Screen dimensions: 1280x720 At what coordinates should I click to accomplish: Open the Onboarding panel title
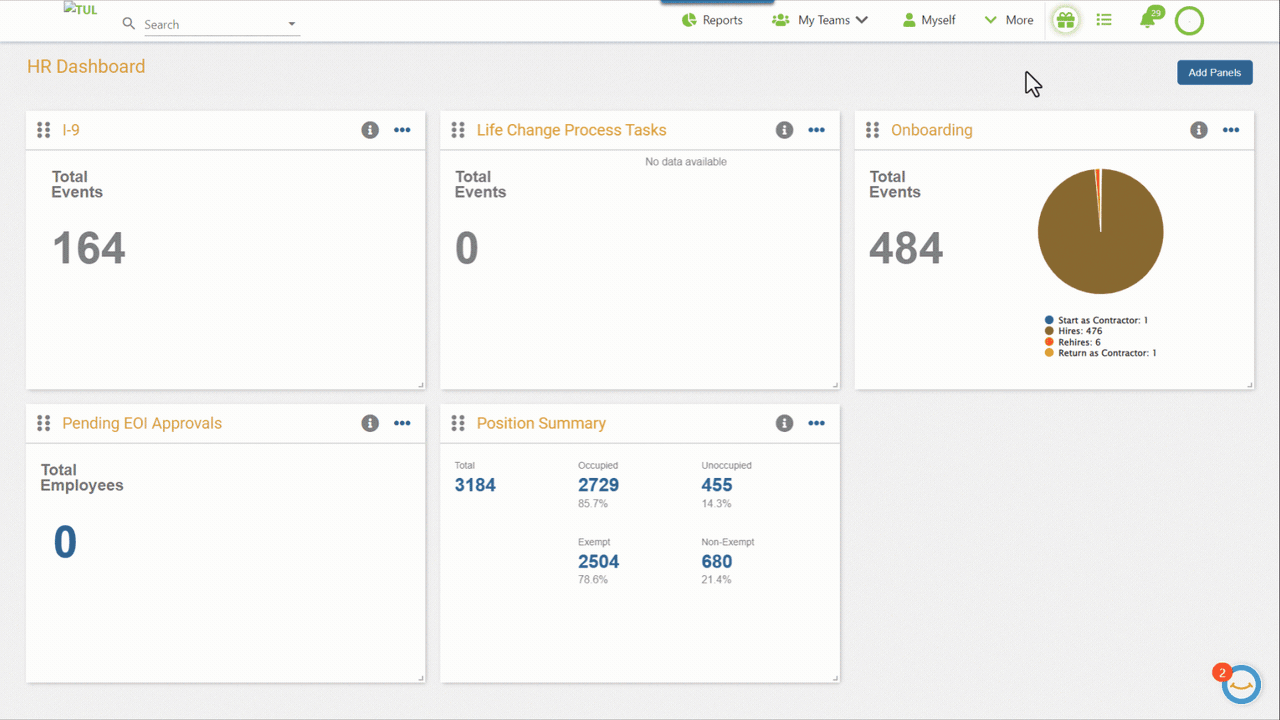[x=931, y=130]
